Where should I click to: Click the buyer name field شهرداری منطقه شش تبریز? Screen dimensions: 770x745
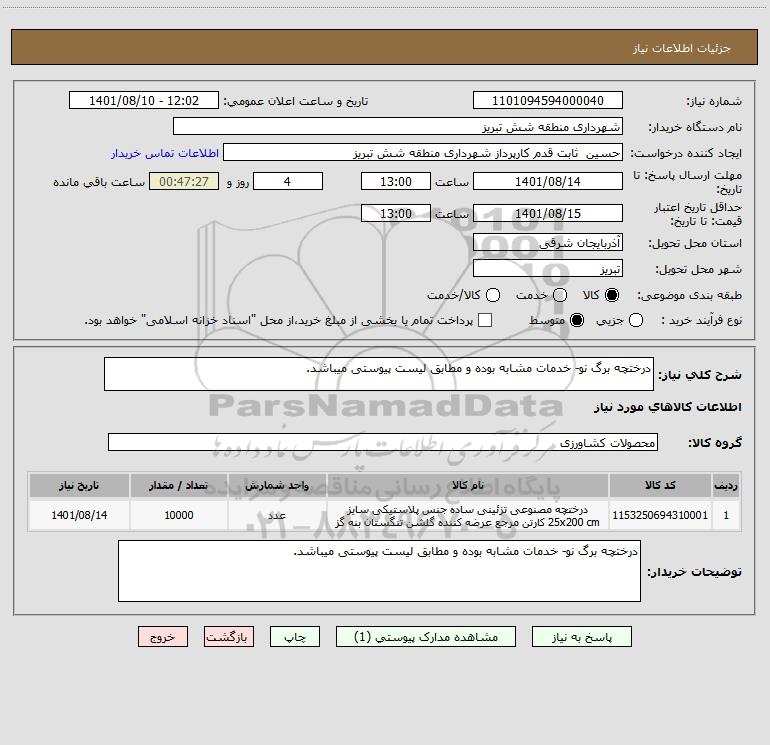click(398, 127)
